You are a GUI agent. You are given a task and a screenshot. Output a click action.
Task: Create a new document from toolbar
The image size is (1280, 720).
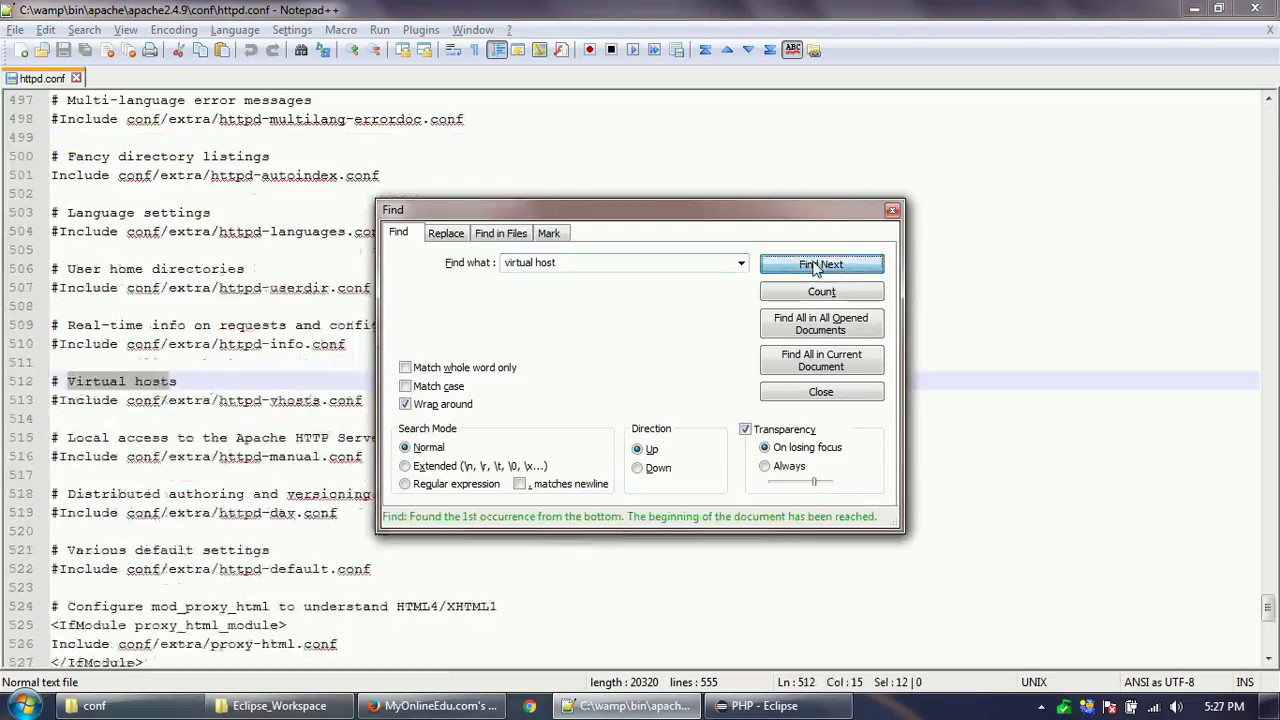point(21,50)
